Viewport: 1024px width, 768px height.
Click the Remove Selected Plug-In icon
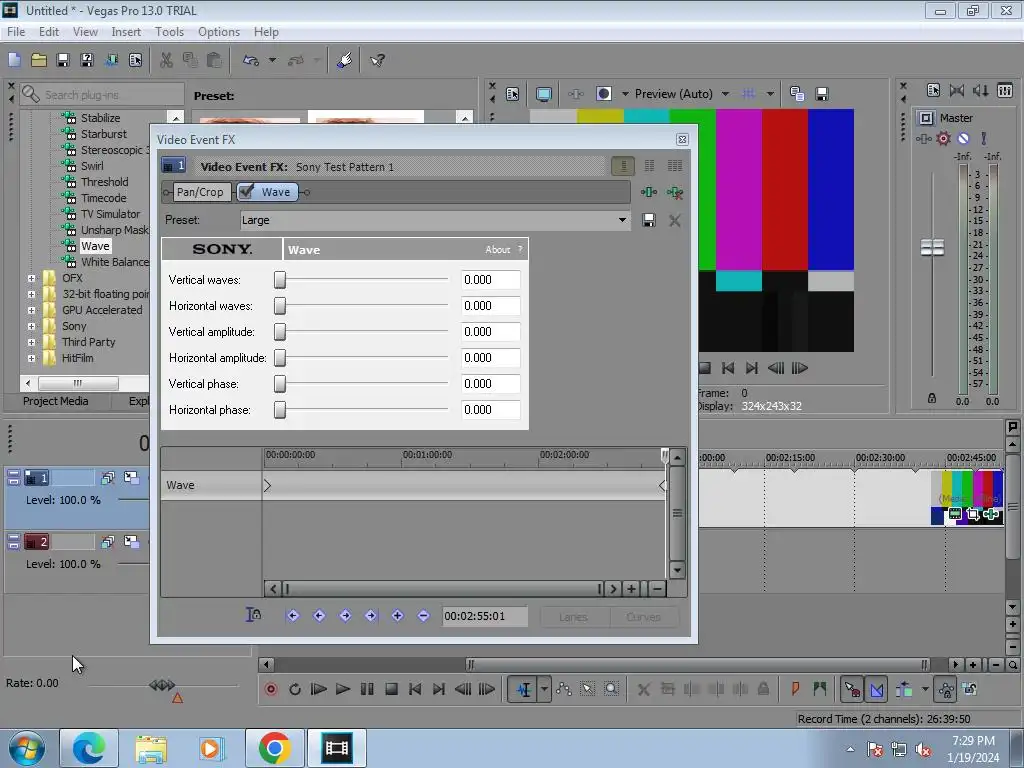[x=675, y=192]
